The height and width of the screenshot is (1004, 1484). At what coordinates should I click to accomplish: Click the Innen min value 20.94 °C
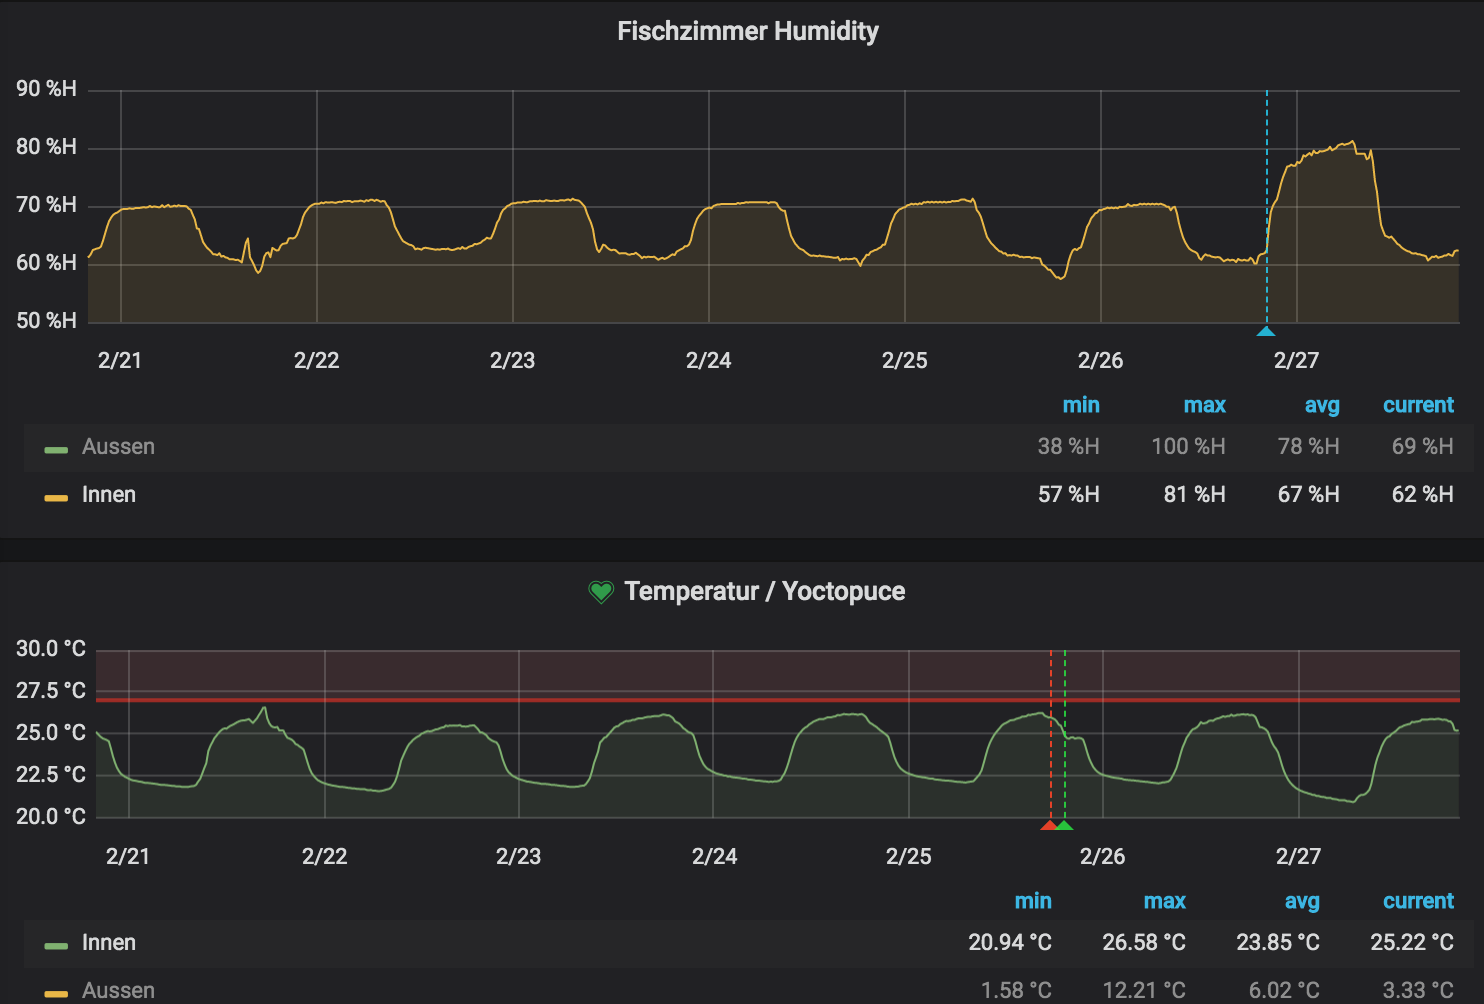coord(1010,943)
